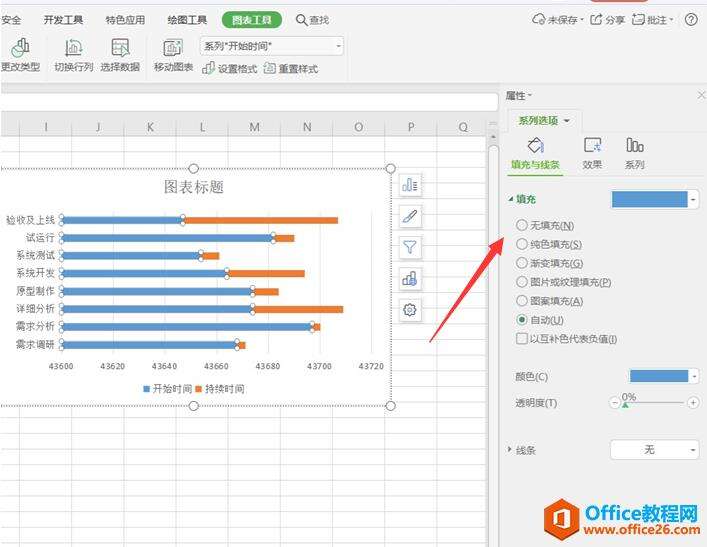Click the Switch Row/Column (切换行列) icon

(x=73, y=48)
